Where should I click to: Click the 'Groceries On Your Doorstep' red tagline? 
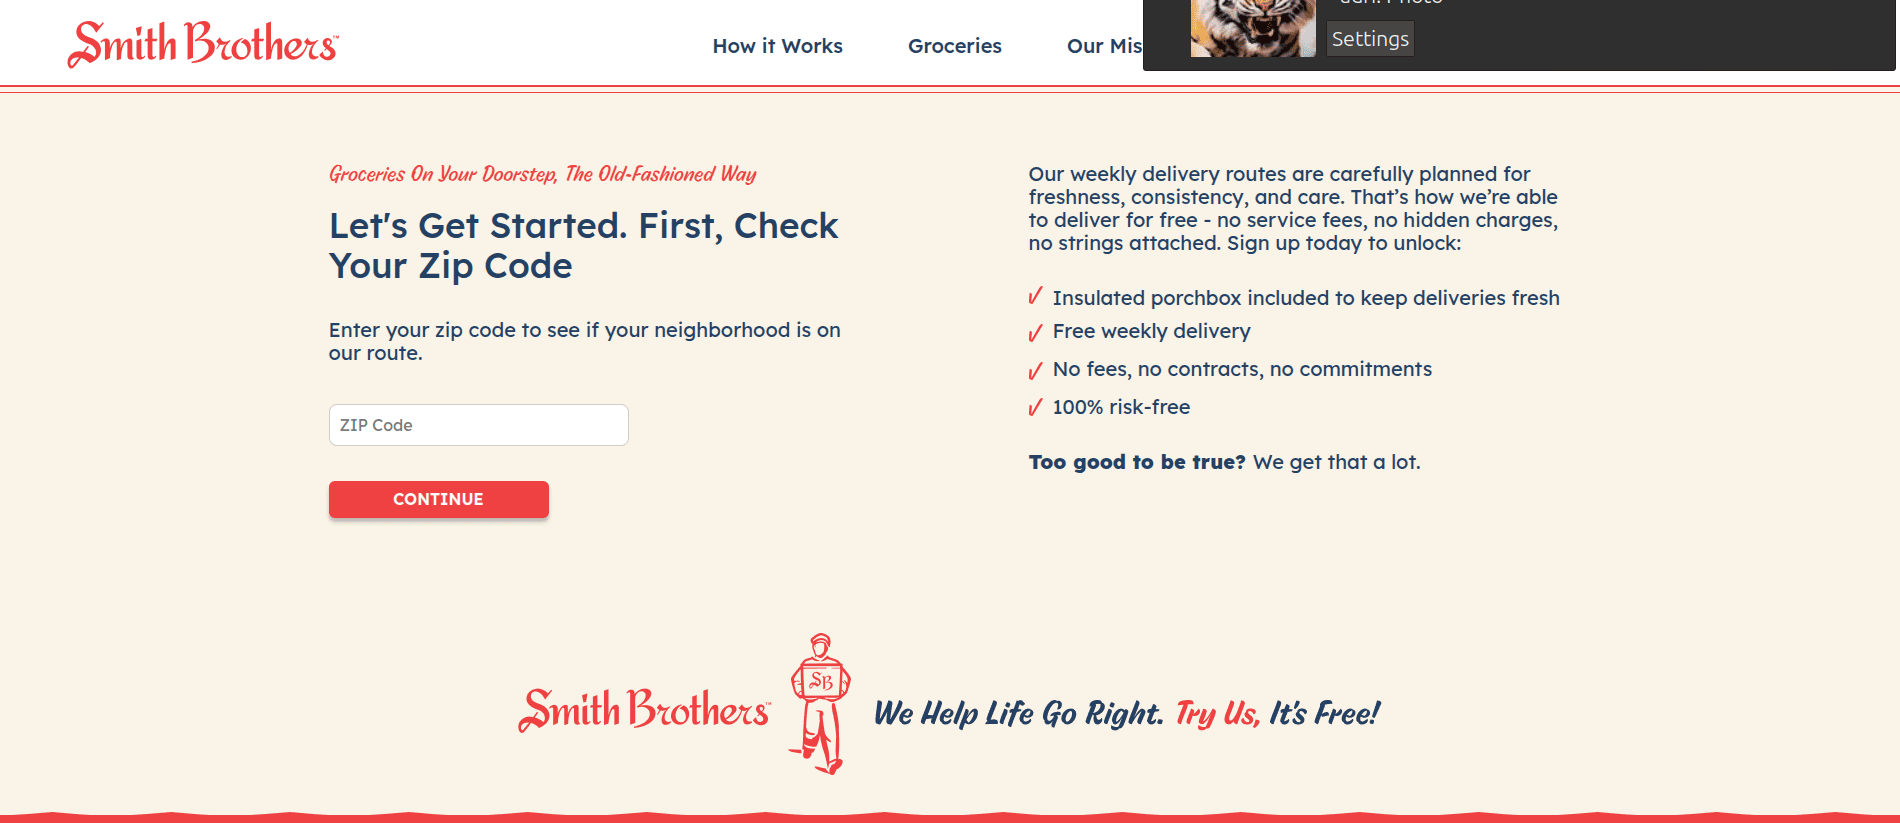coord(543,174)
